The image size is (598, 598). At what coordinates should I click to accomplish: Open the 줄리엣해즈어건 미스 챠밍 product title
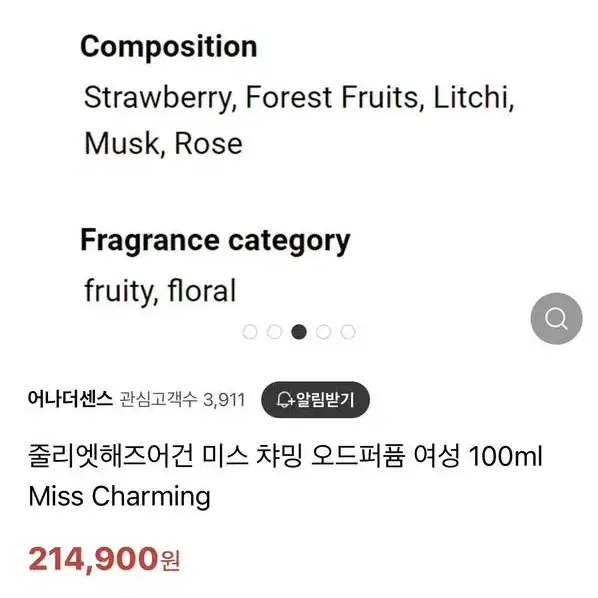285,456
